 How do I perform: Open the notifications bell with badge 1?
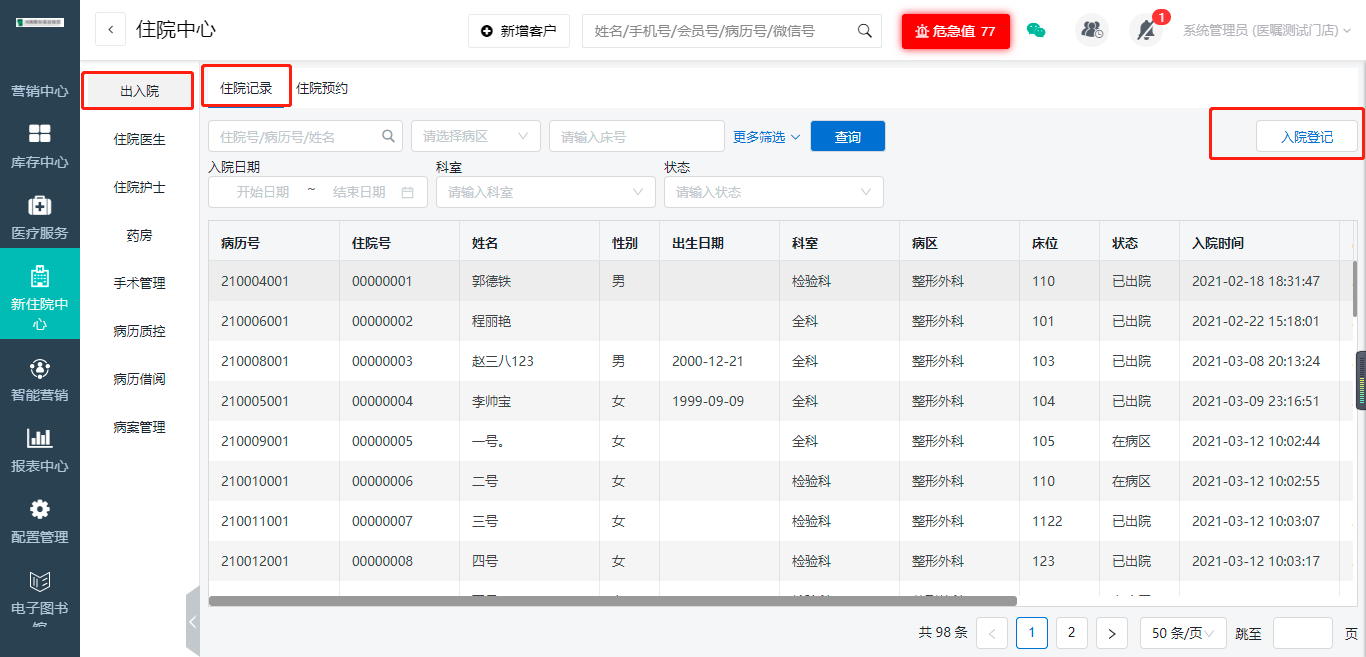click(1146, 30)
